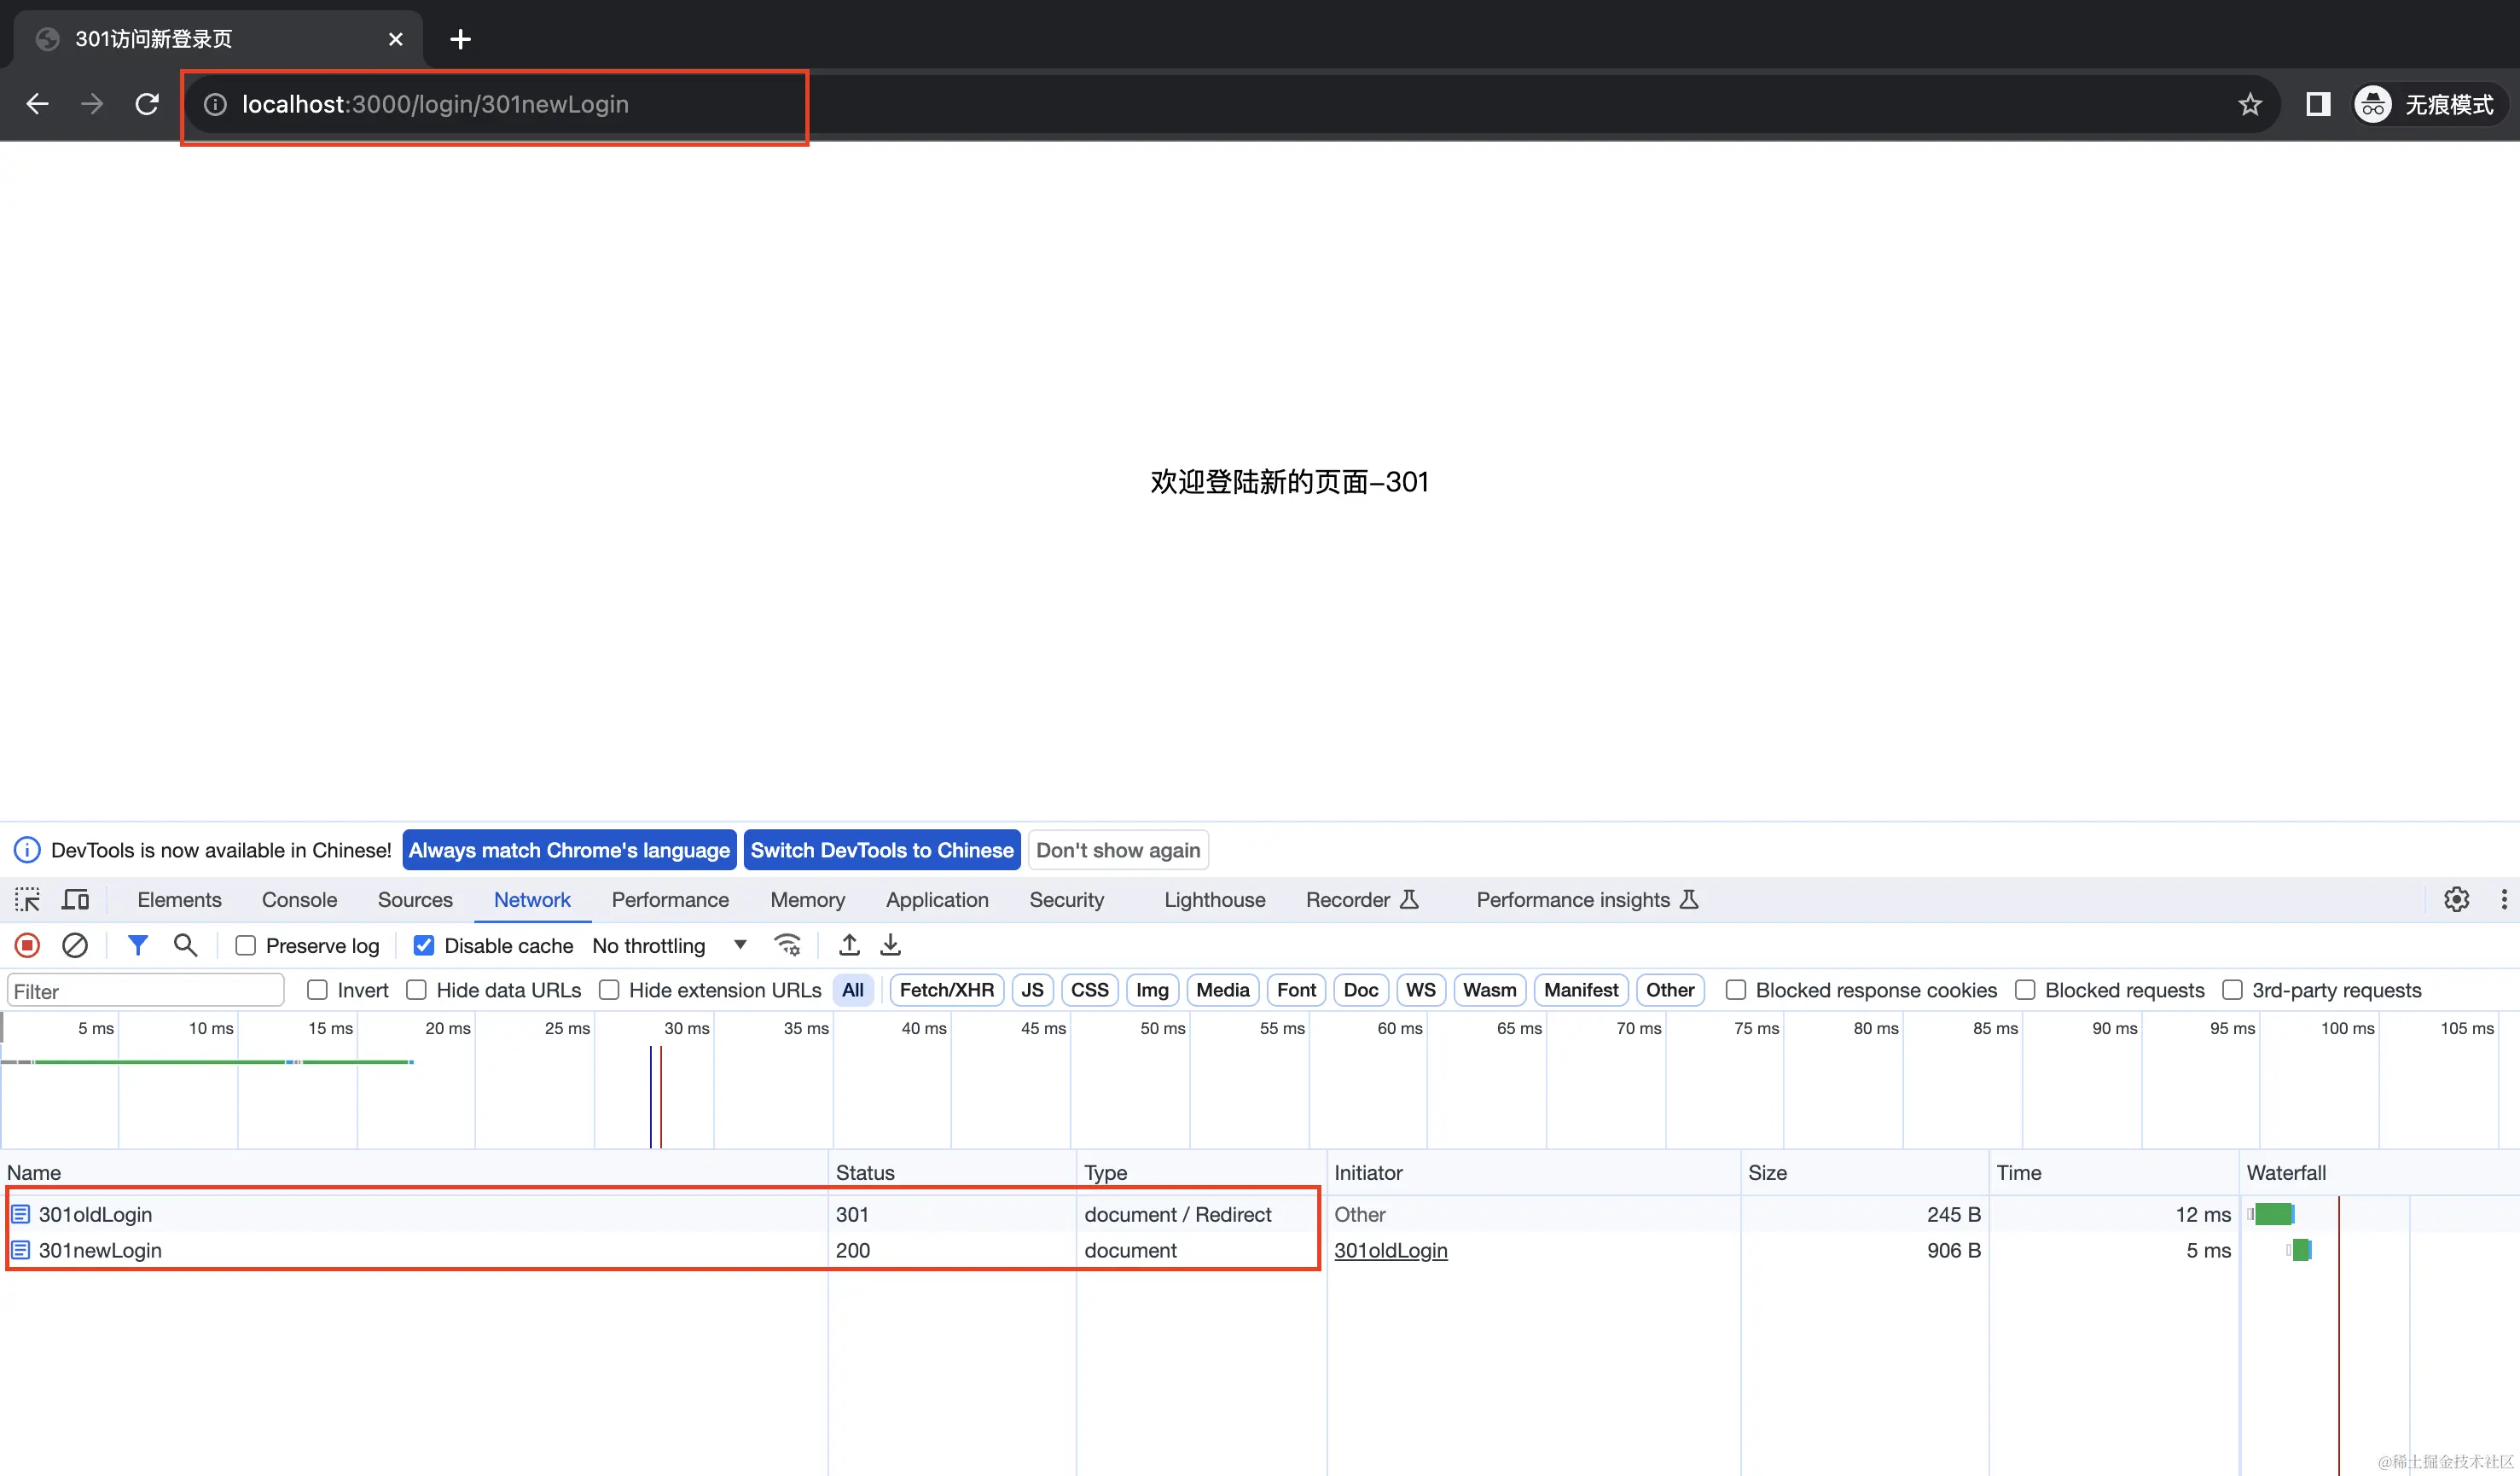Clear the network log
The width and height of the screenshot is (2520, 1476).
pos(75,945)
